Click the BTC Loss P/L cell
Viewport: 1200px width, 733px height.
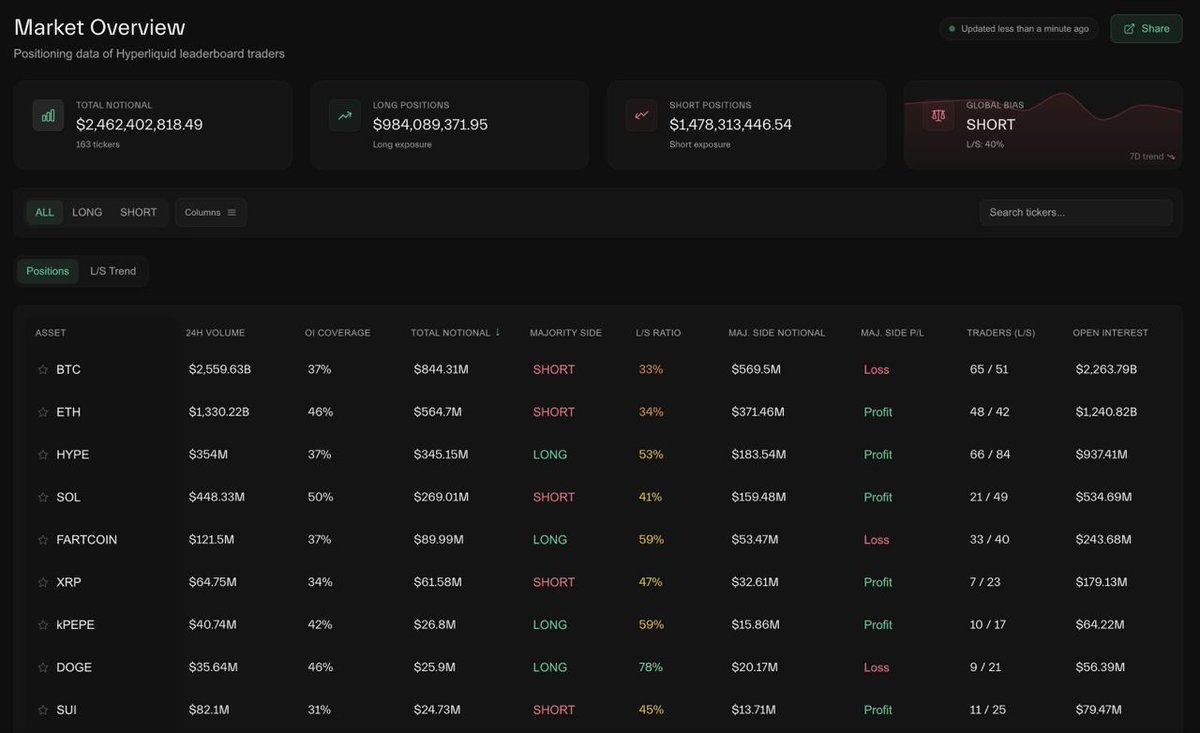coord(876,370)
